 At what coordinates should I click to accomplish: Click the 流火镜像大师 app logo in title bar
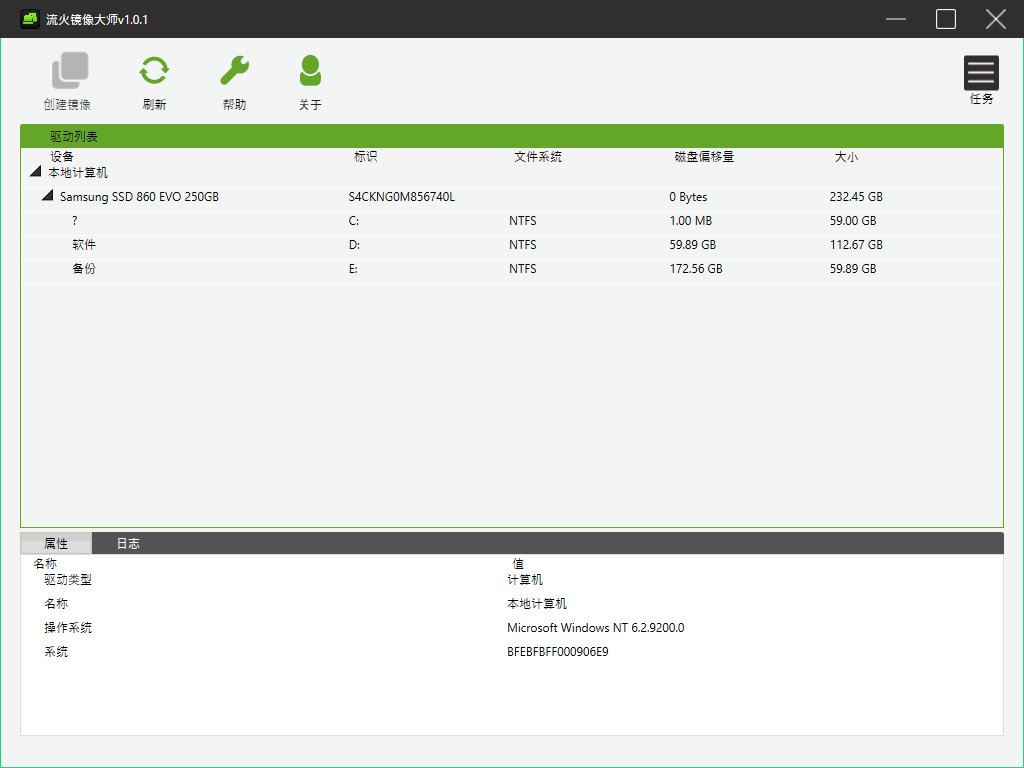click(29, 19)
